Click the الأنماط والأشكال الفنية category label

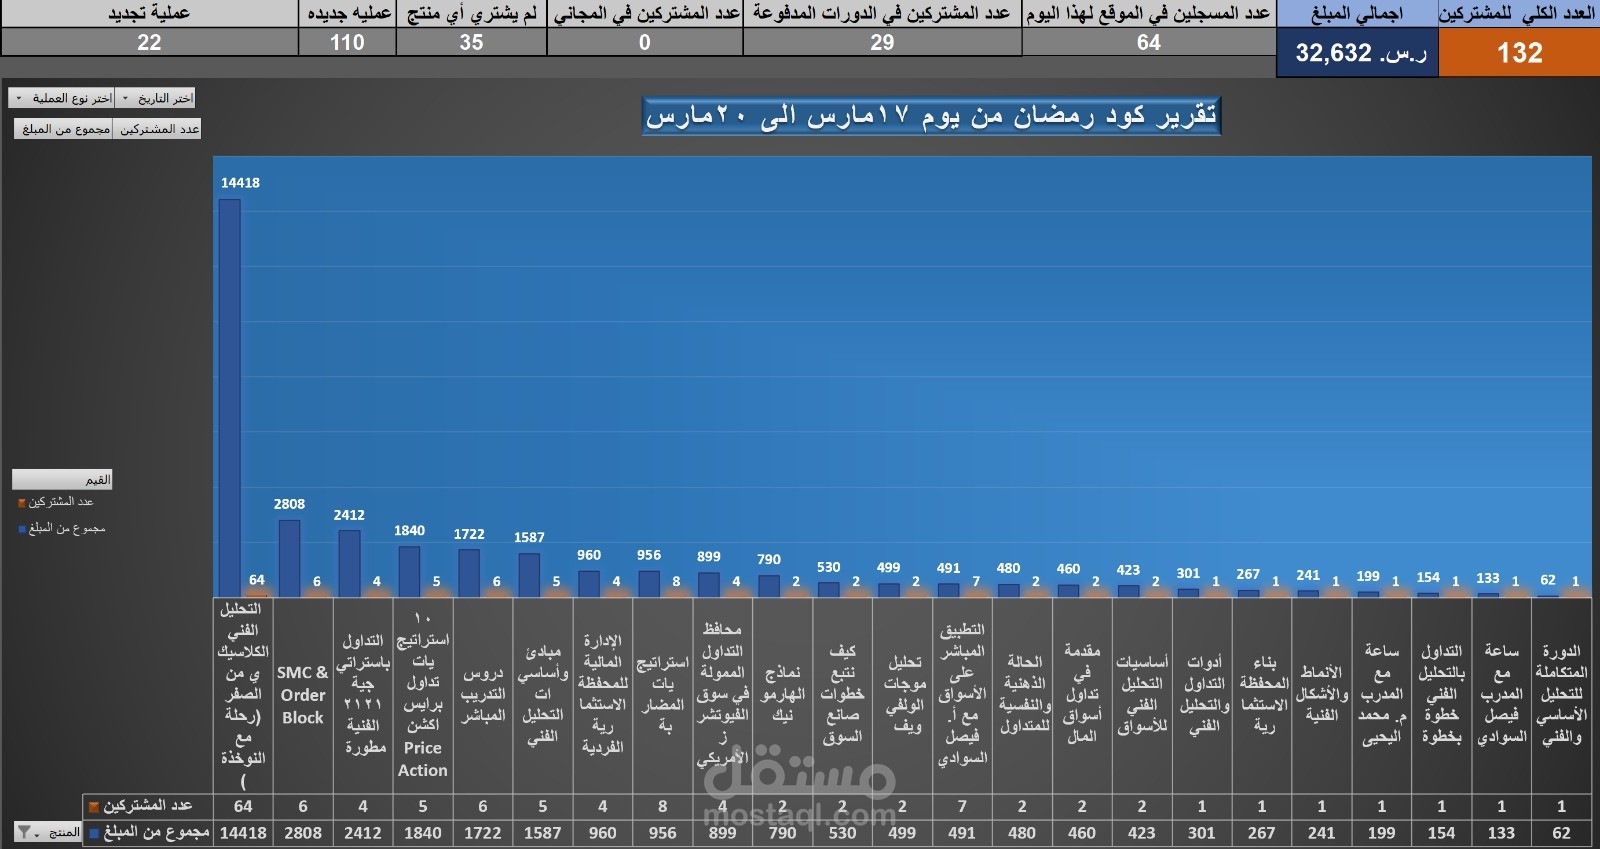click(x=1322, y=694)
